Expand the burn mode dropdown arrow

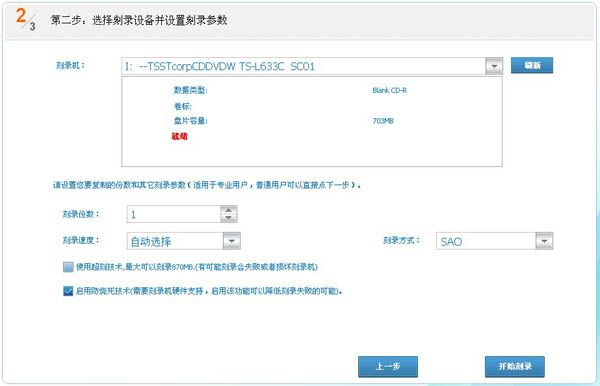coord(544,241)
